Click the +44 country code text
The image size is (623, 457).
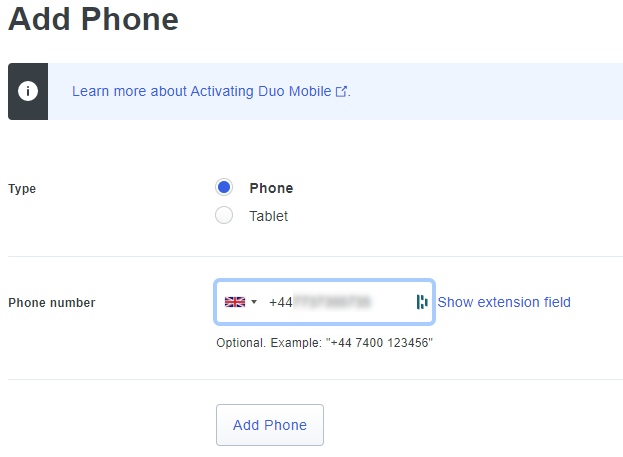coord(281,302)
